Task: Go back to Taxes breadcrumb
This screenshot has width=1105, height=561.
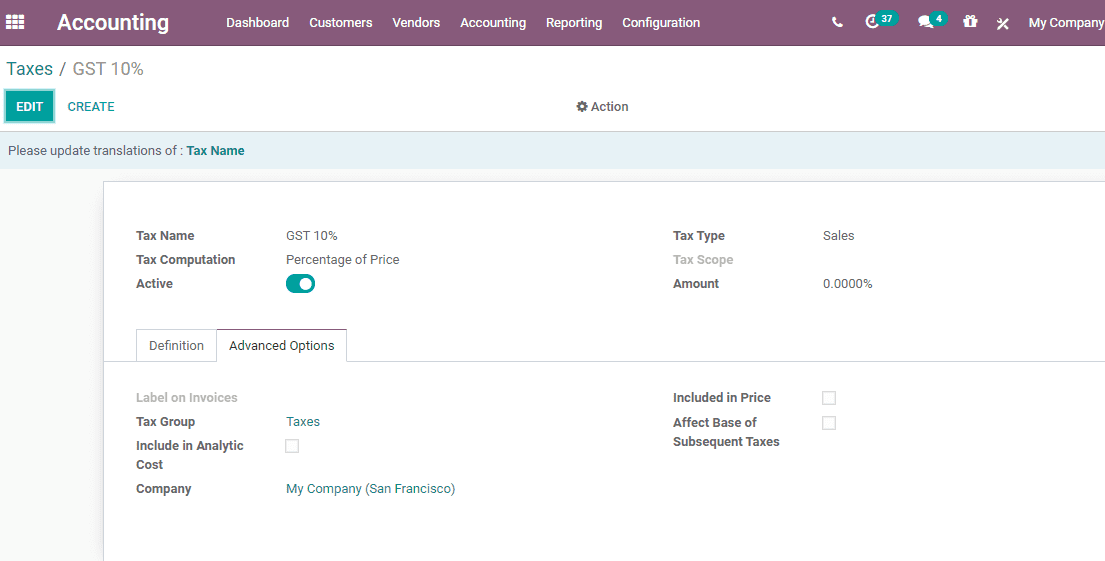Action: click(30, 68)
